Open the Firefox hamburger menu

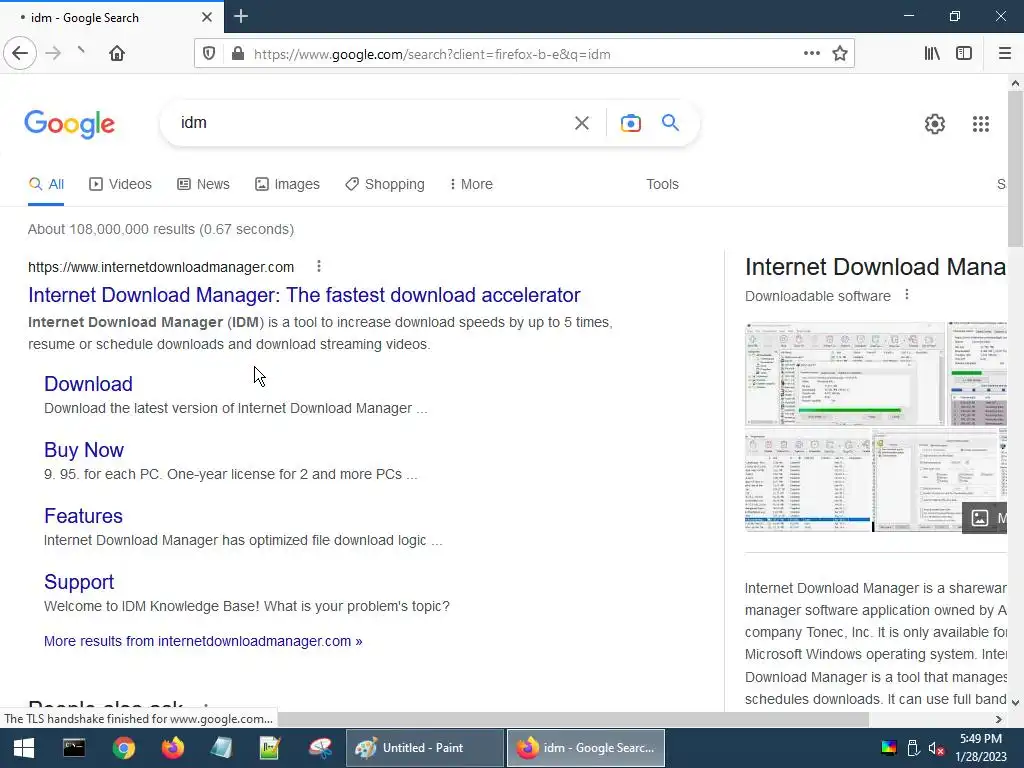(1004, 54)
